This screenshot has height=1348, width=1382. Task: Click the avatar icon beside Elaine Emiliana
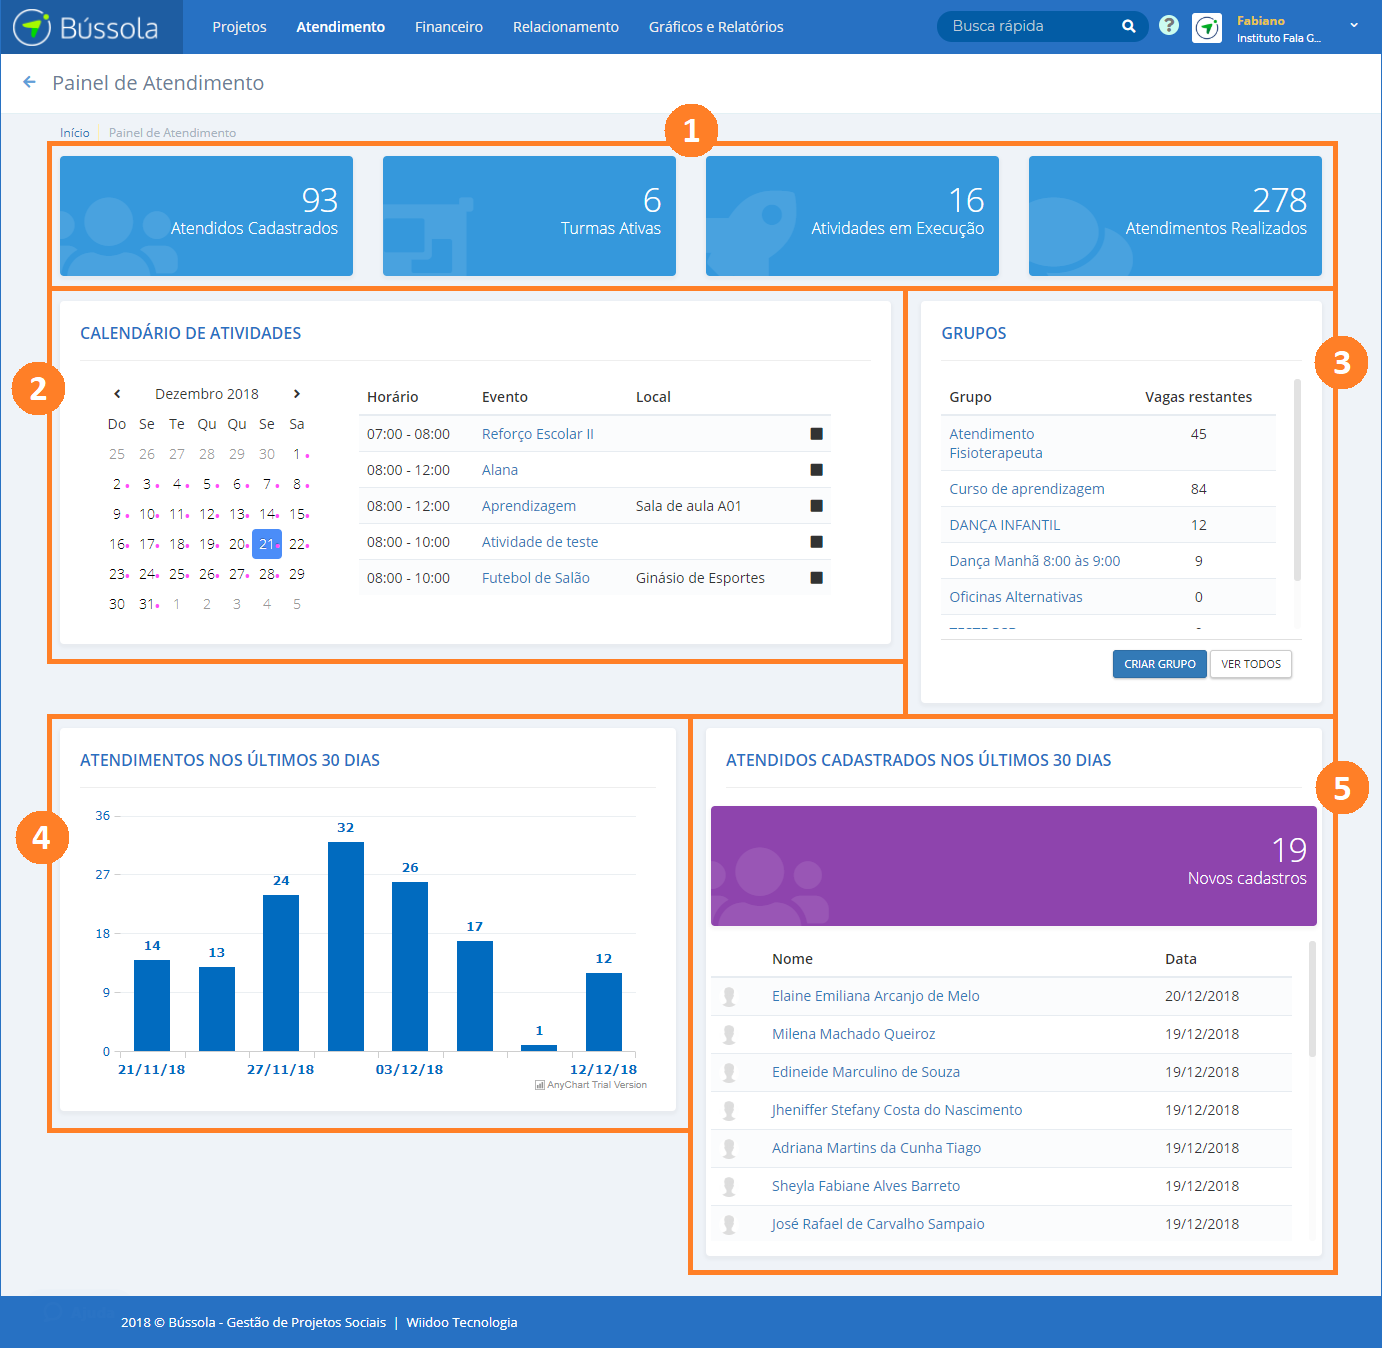pos(729,996)
